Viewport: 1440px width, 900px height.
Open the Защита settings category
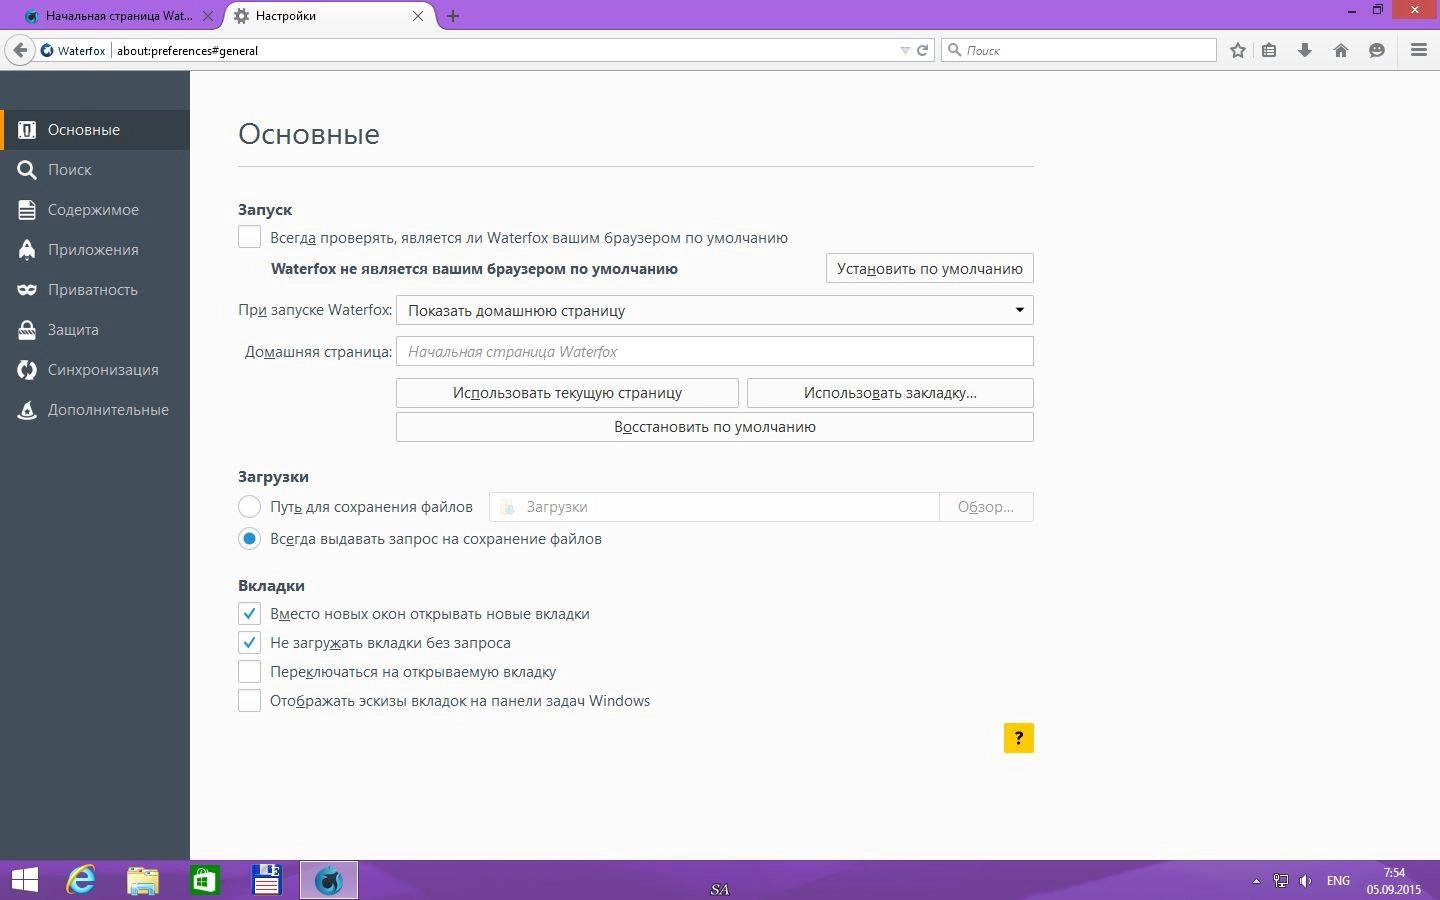95,330
